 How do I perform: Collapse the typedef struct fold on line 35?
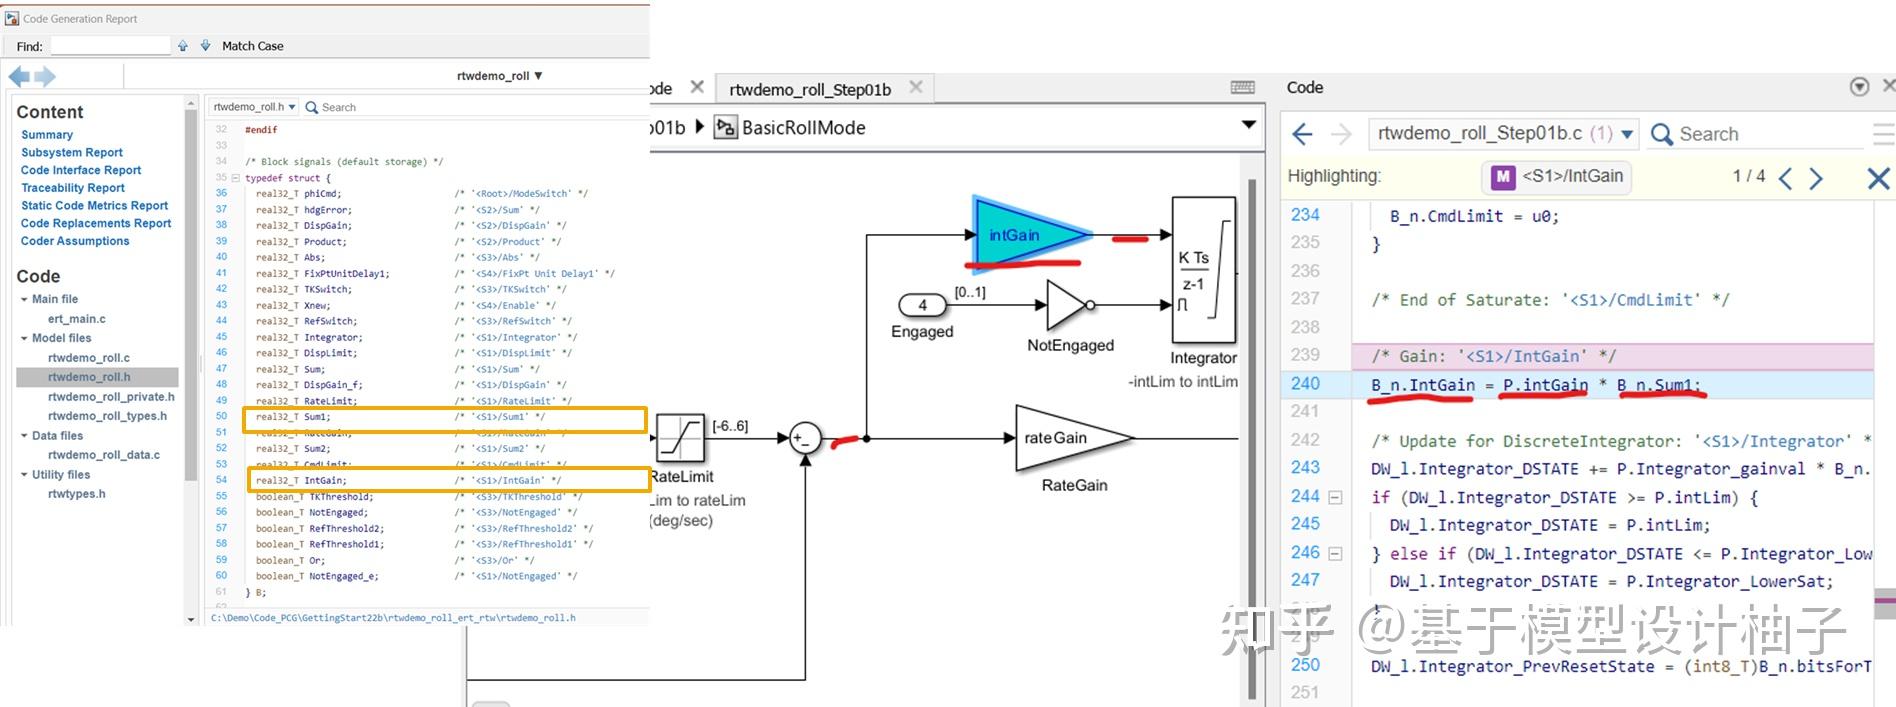235,178
